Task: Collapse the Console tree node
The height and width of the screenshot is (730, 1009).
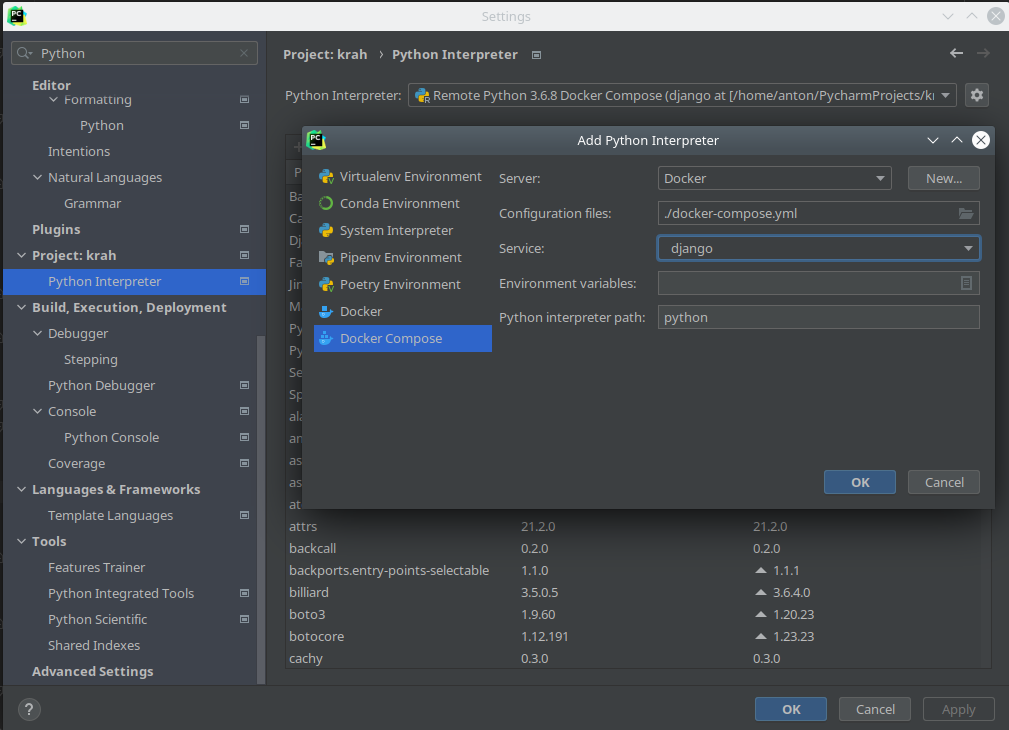Action: pos(37,411)
